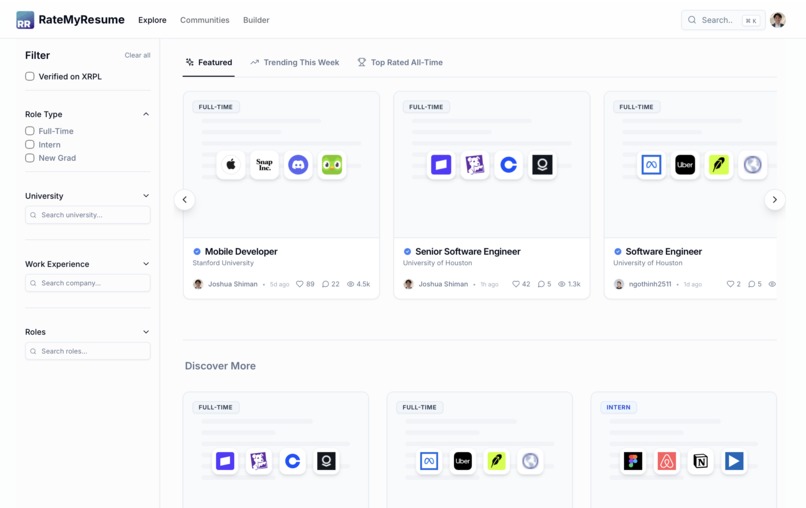This screenshot has height=508, width=806.
Task: Click the RateMyResume logo
Action: 70,20
